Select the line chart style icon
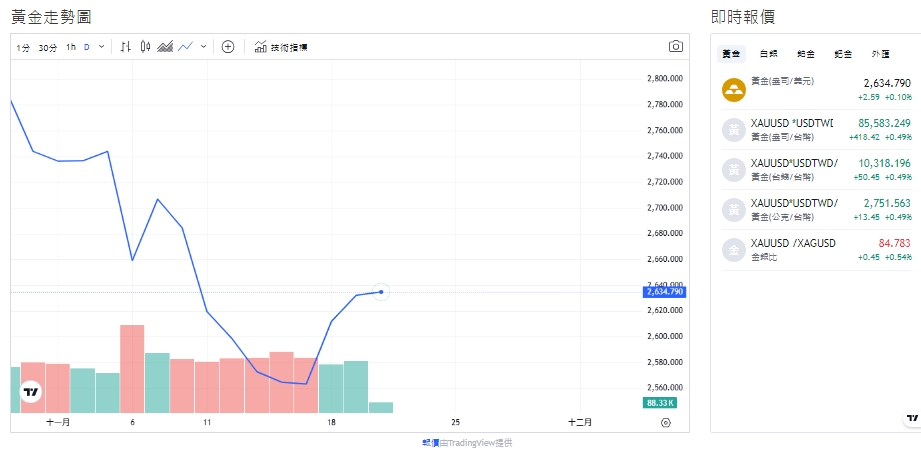Image resolution: width=921 pixels, height=455 pixels. coord(186,47)
